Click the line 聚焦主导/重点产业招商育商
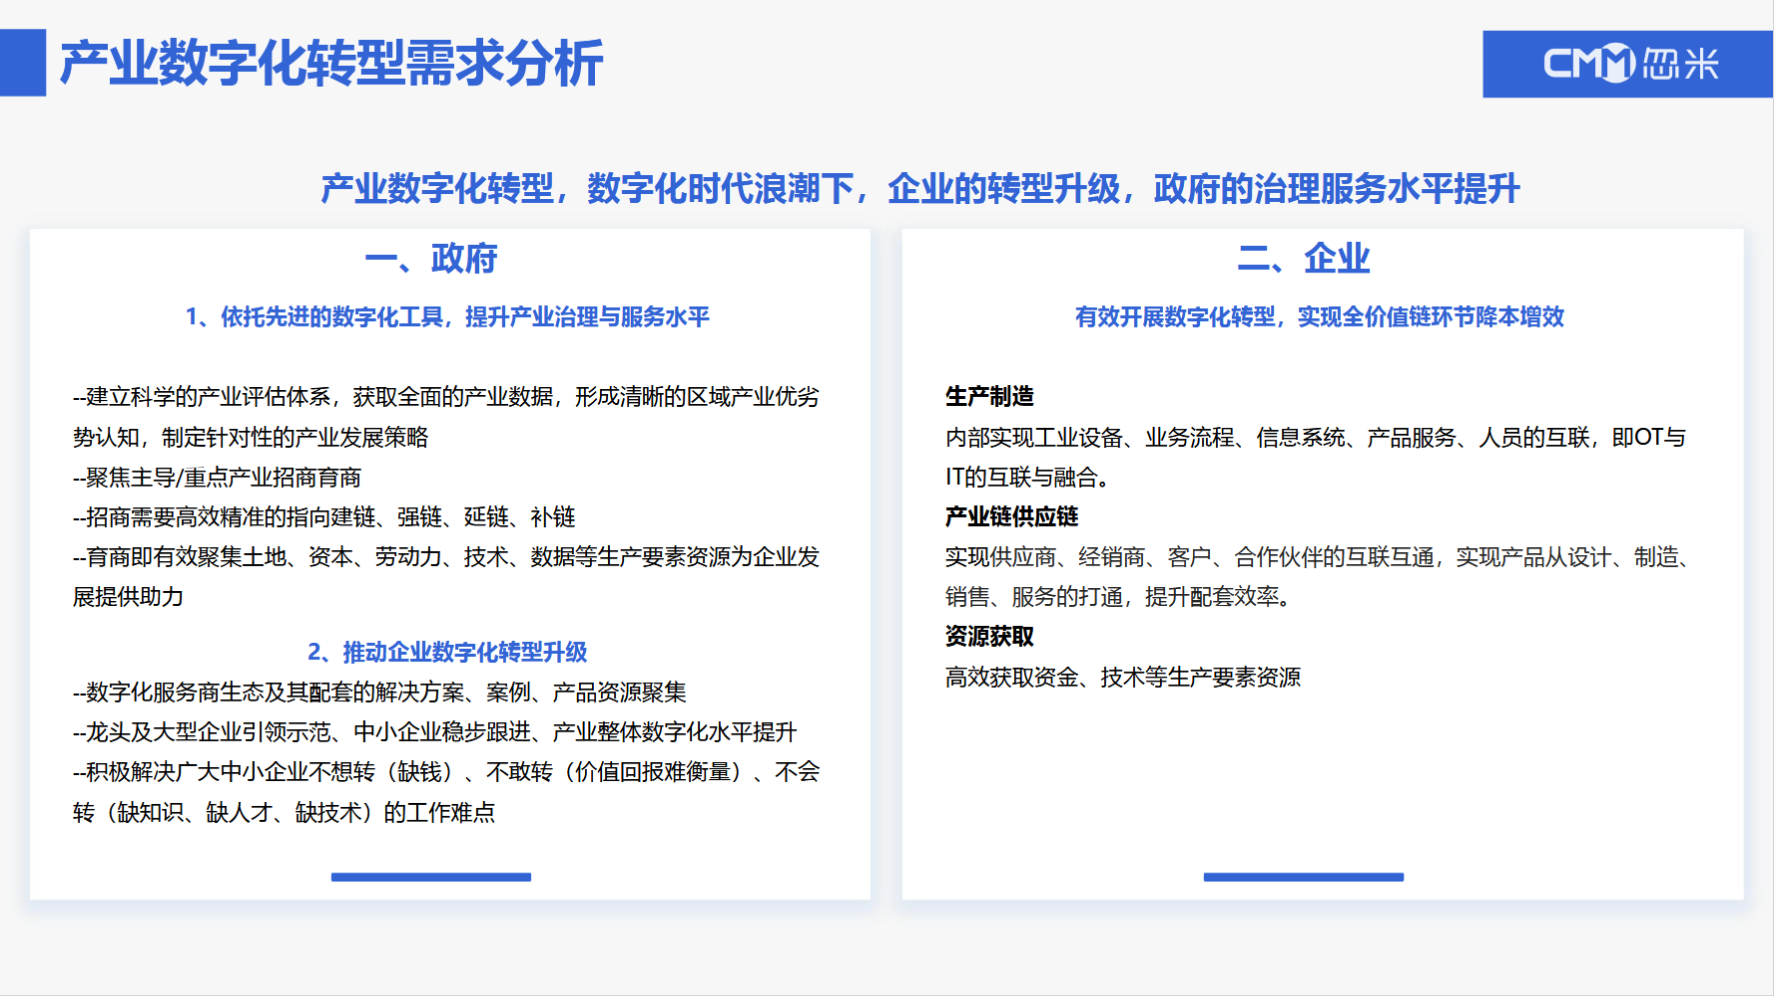The height and width of the screenshot is (996, 1774). tap(217, 477)
